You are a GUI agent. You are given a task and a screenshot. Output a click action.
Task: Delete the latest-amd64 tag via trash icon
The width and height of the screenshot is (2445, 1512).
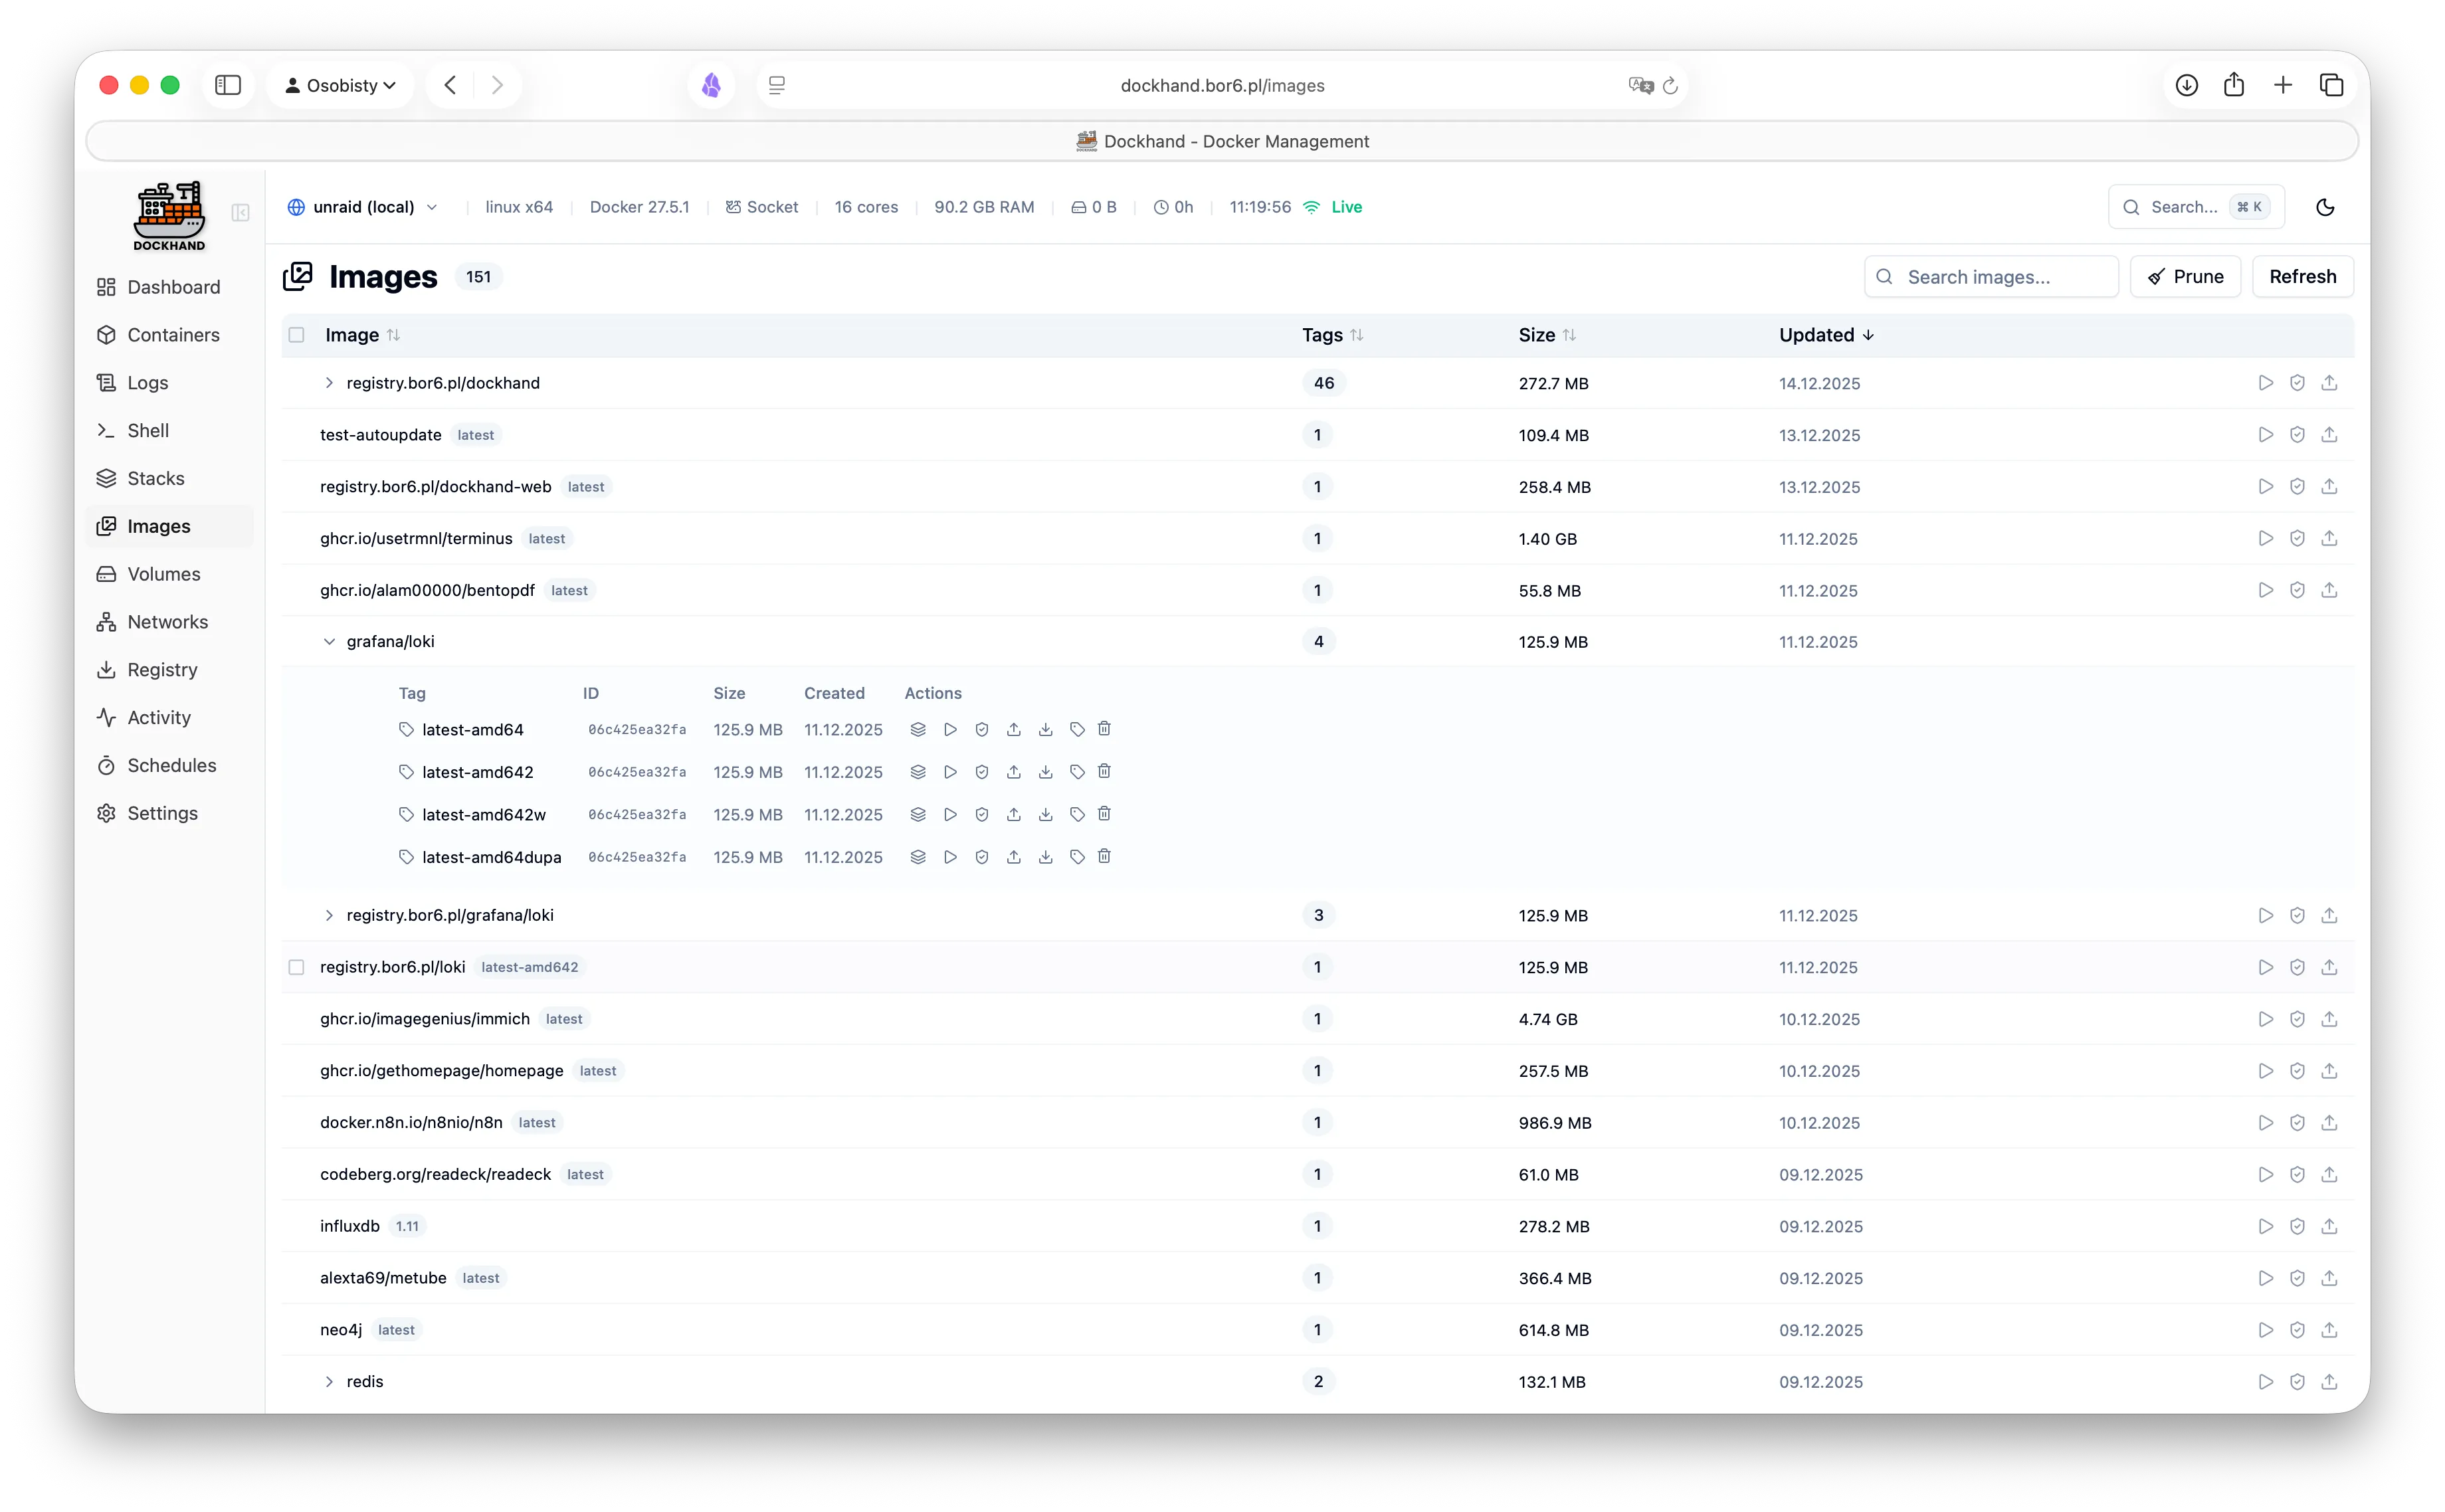1104,729
